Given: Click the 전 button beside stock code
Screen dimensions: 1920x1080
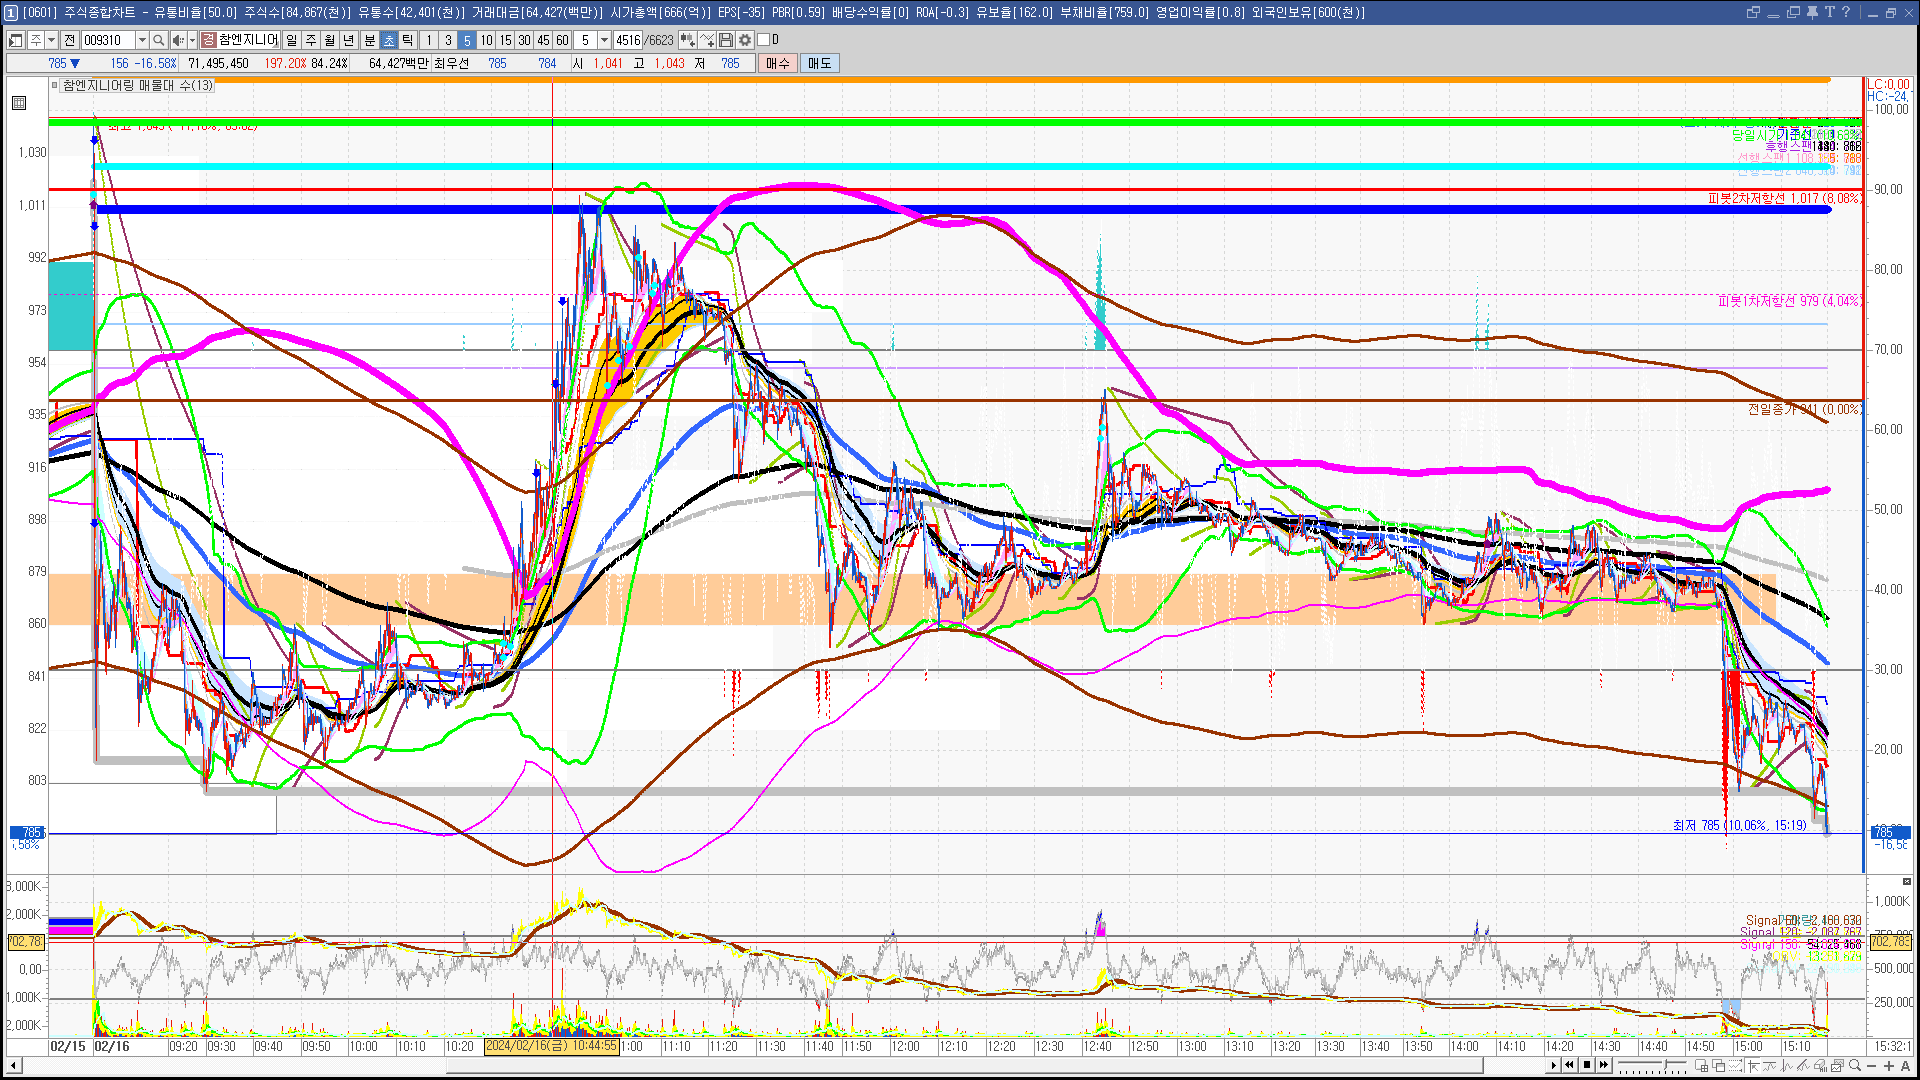Looking at the screenshot, I should (69, 40).
